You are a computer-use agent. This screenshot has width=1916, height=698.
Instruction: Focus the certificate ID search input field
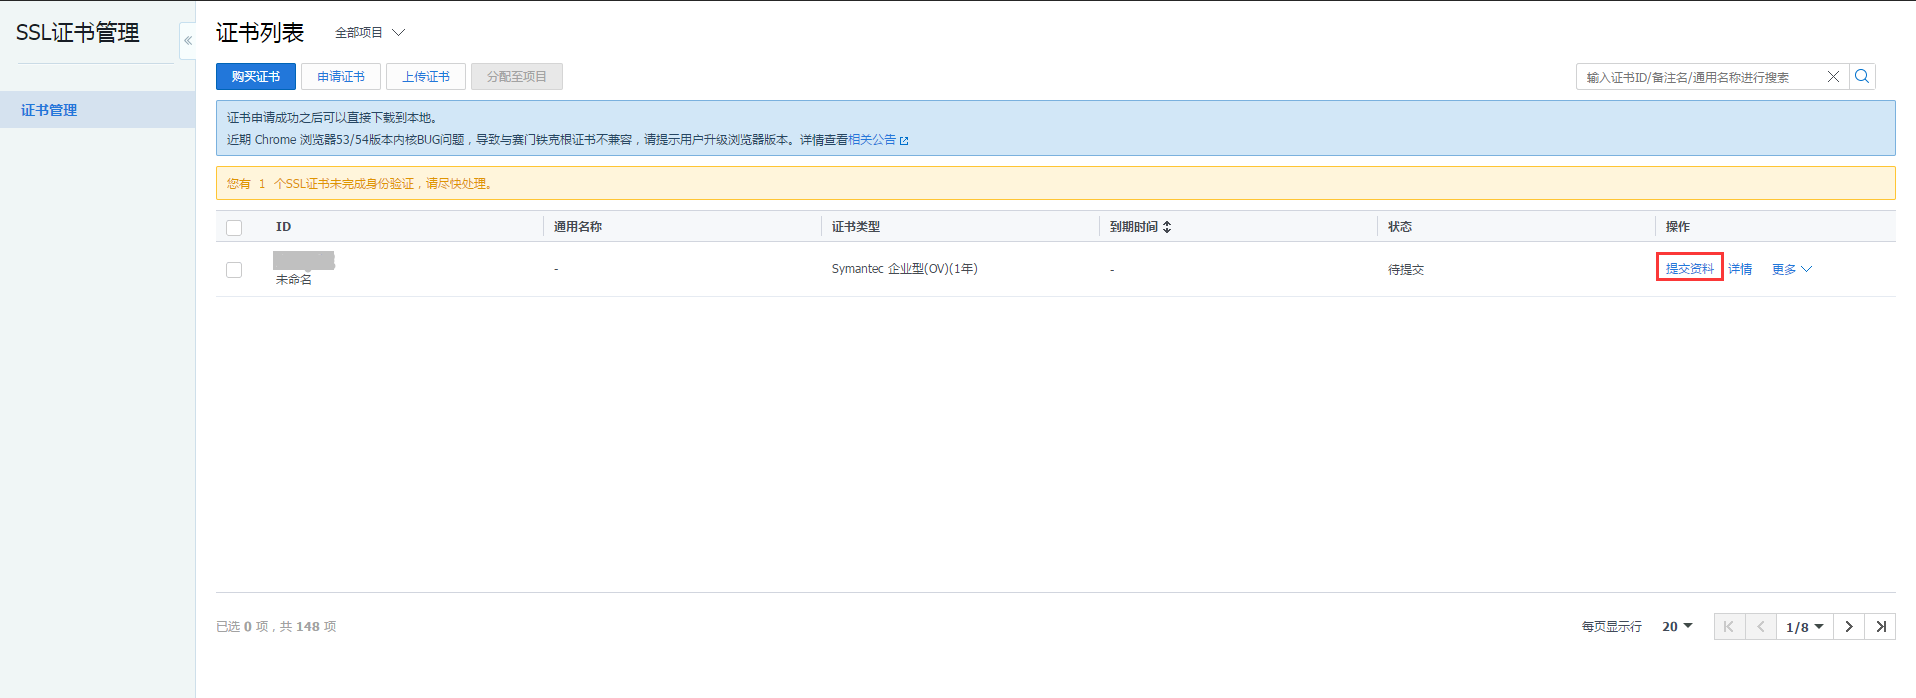click(1700, 77)
